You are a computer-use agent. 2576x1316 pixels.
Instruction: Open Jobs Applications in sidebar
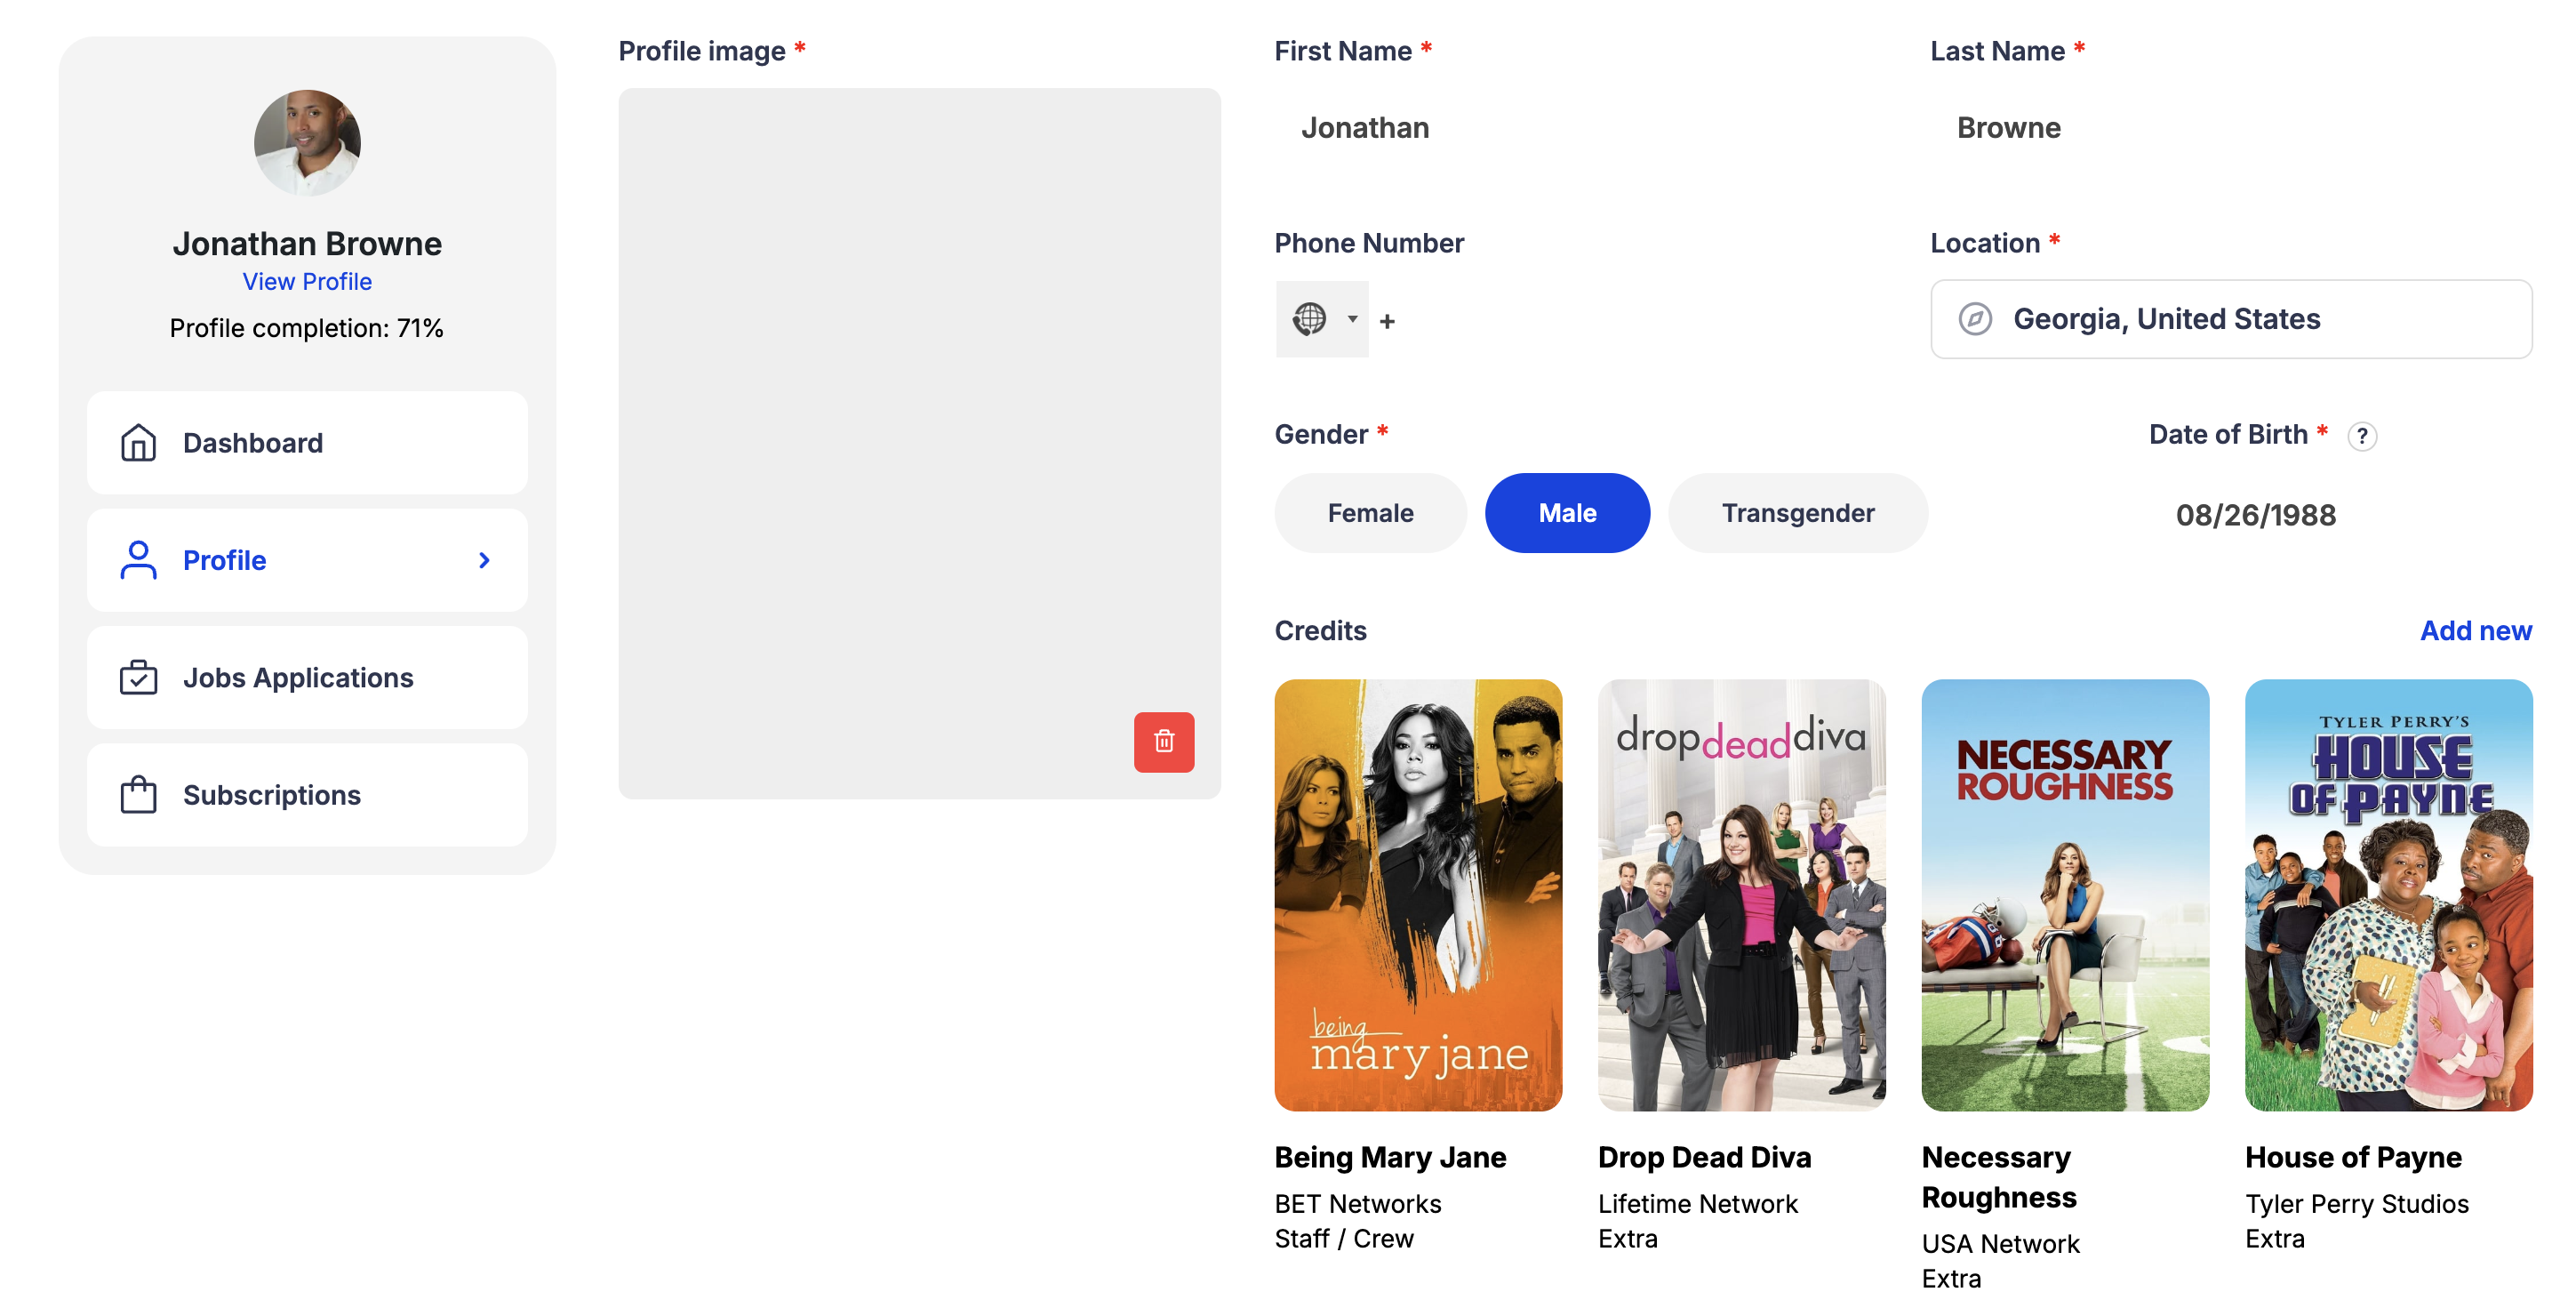pyautogui.click(x=298, y=677)
